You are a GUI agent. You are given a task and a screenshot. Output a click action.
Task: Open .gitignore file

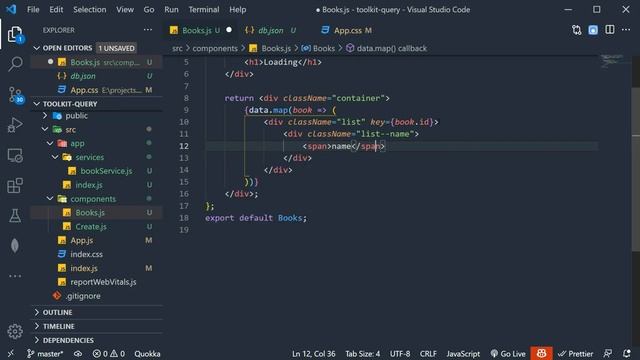97,296
